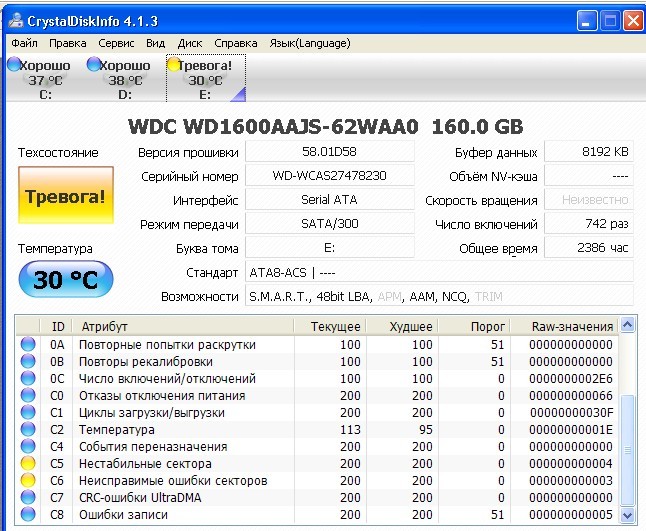The image size is (646, 531).
Task: Click the blue status icon for attribute 0B
Action: pos(28,361)
